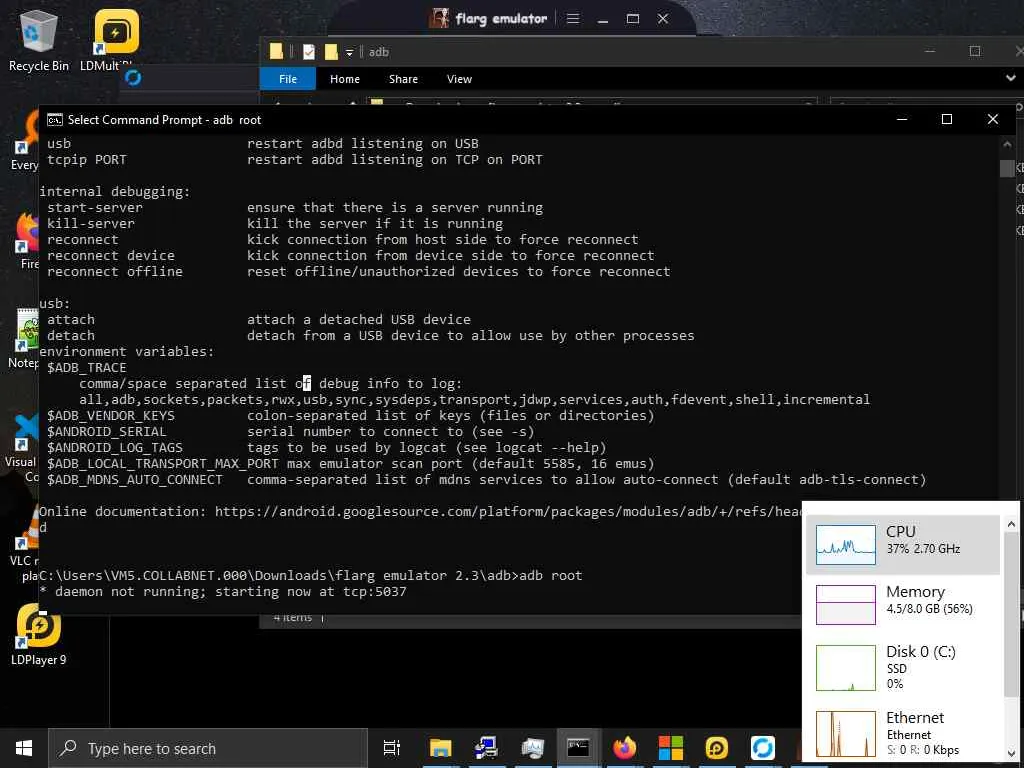Viewport: 1024px width, 768px height.
Task: Open the LDPlayer taskbar icon
Action: pos(716,748)
